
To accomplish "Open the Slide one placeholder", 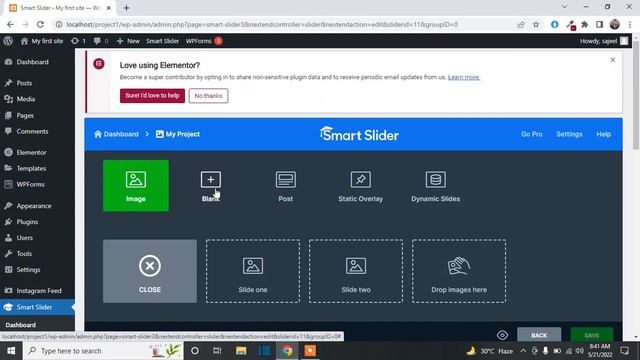I will (253, 271).
